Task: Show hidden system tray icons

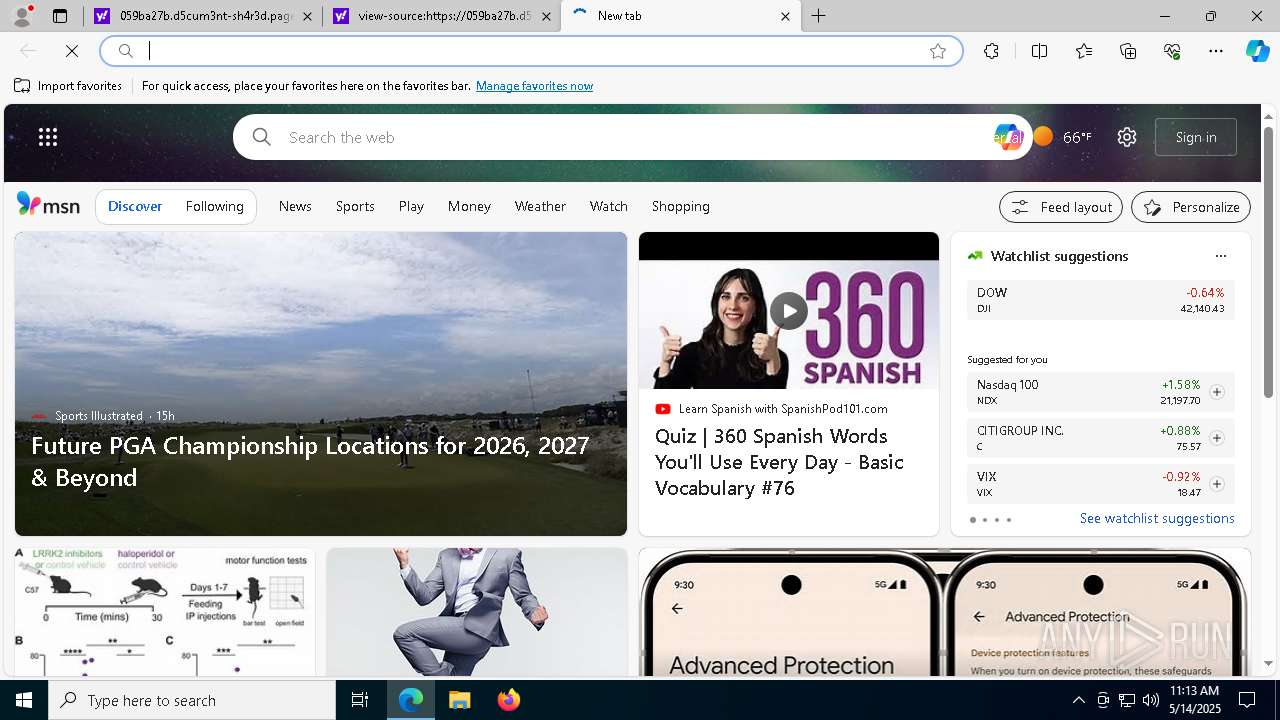Action: click(1078, 700)
